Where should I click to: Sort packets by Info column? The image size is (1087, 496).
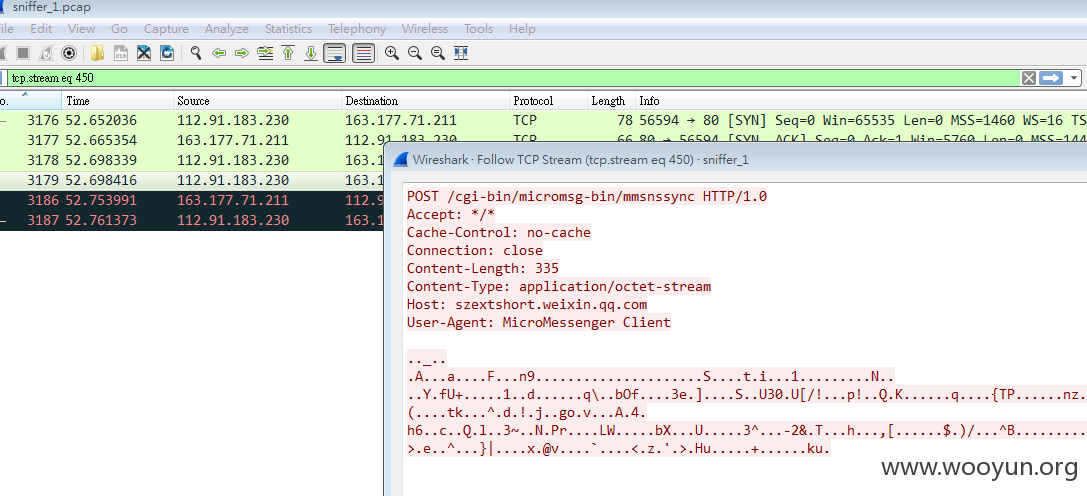coord(860,101)
